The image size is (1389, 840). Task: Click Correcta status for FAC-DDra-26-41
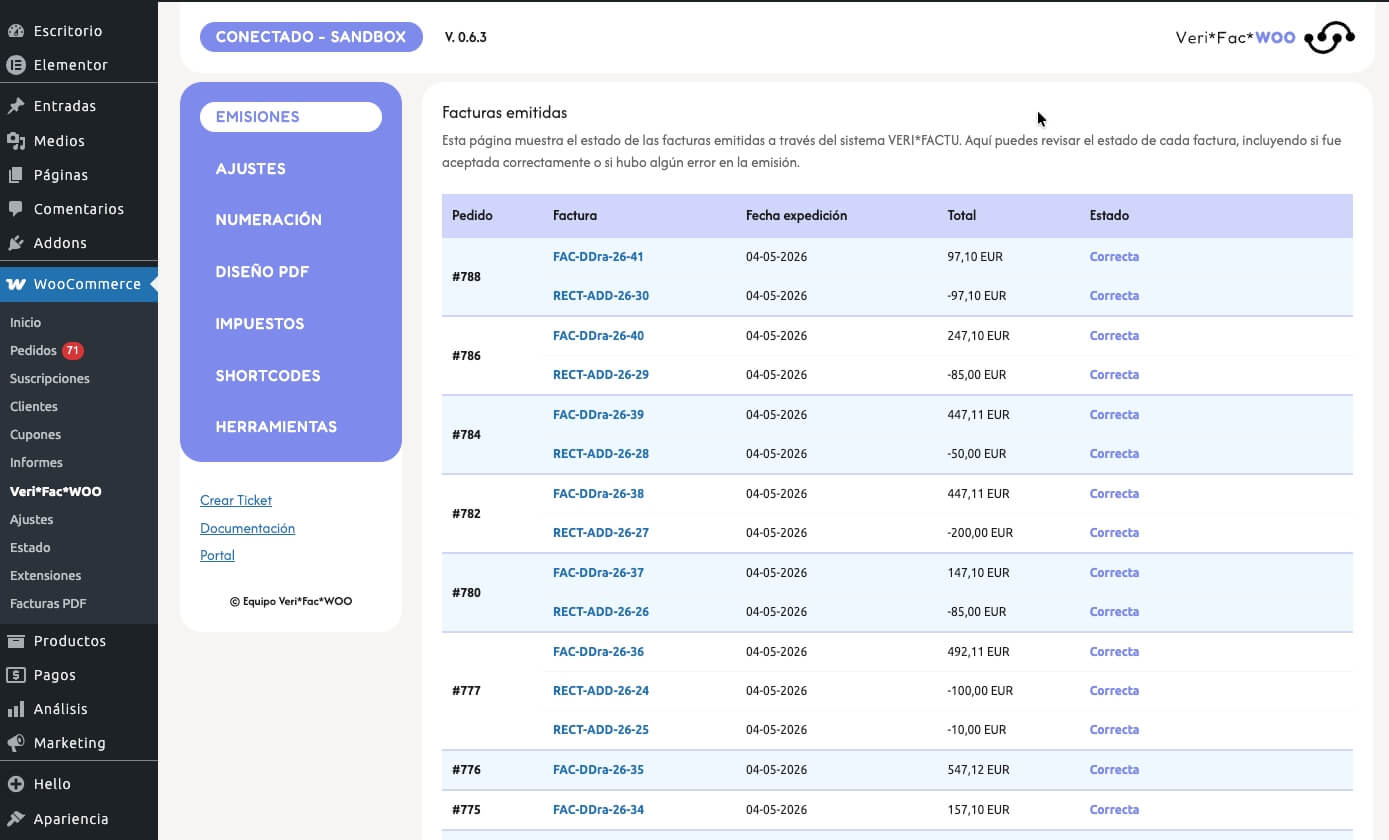(1114, 257)
